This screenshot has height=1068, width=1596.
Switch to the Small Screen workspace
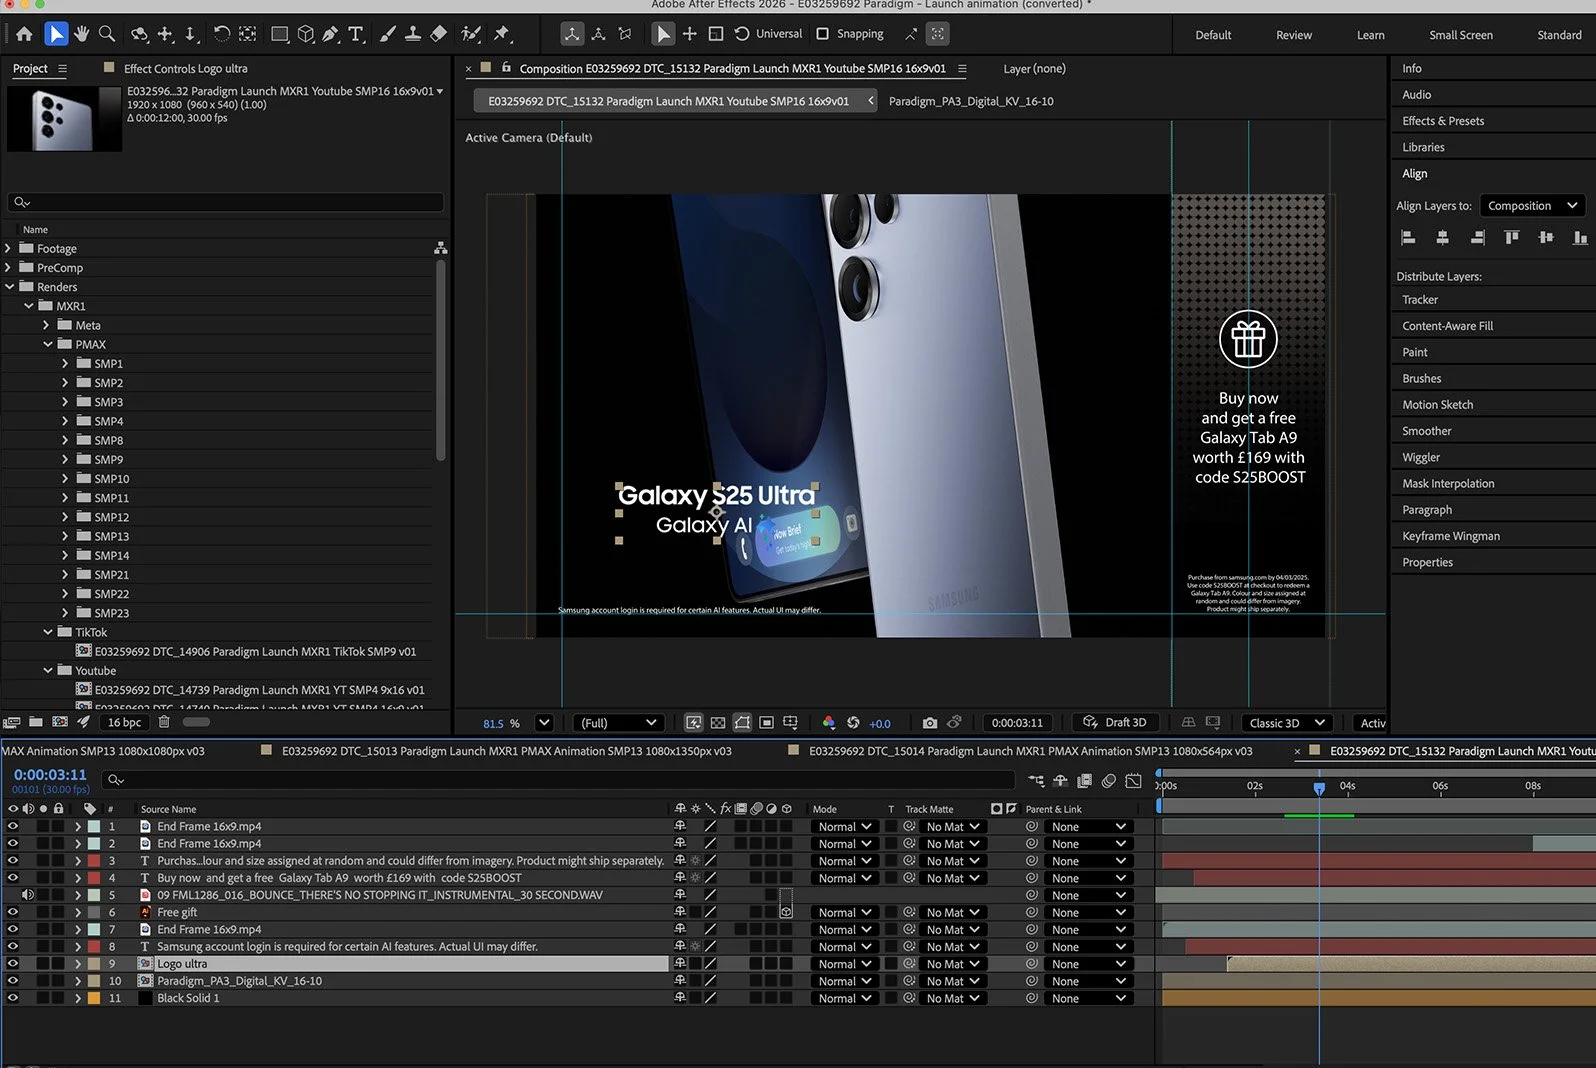coord(1460,35)
